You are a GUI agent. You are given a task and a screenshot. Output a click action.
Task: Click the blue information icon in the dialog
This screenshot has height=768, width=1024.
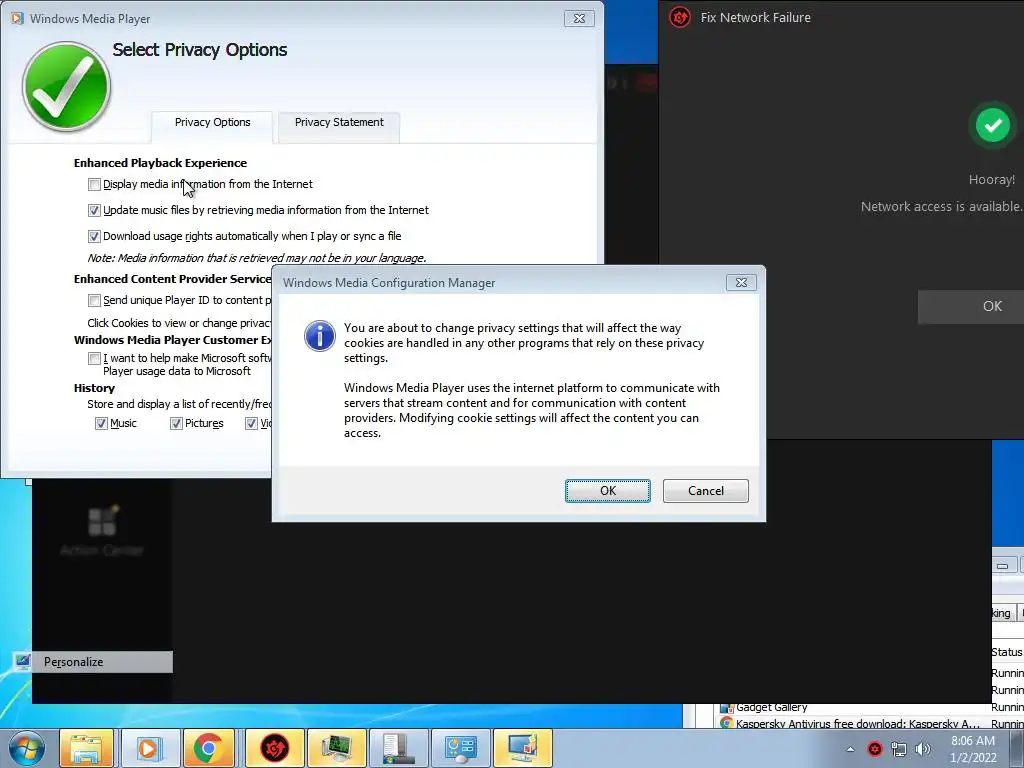click(319, 336)
